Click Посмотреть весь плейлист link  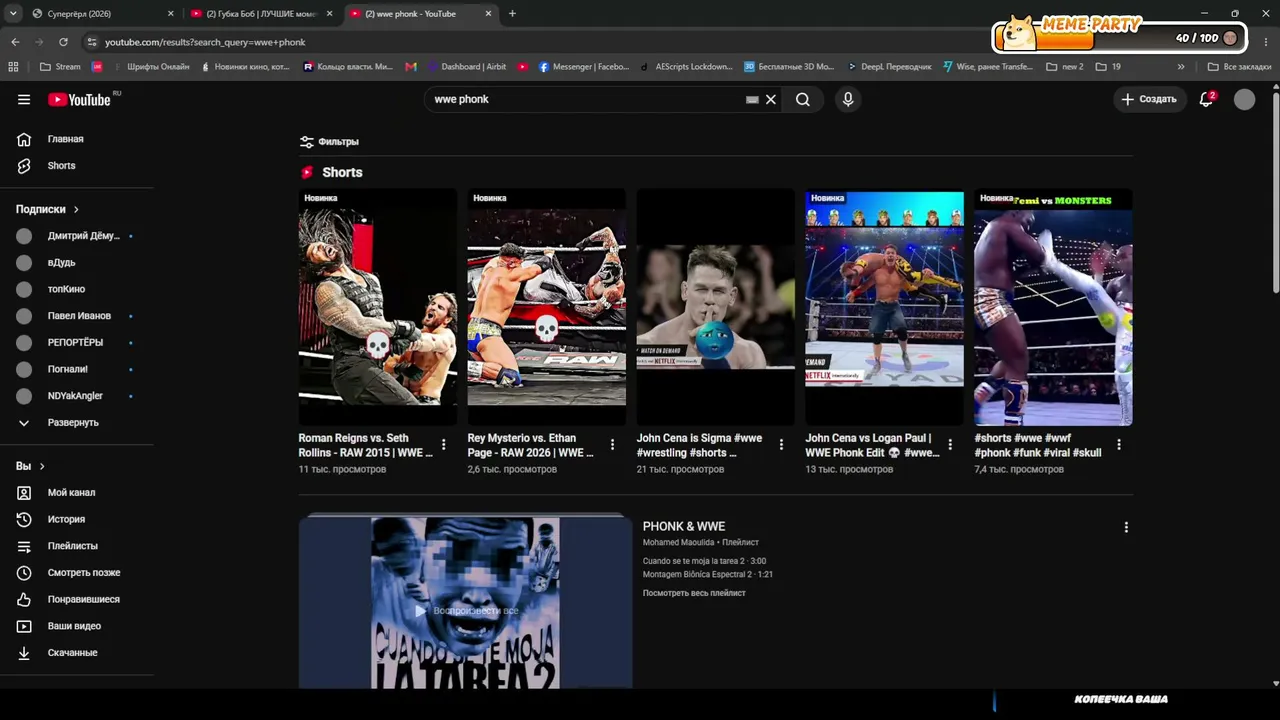[x=694, y=594]
